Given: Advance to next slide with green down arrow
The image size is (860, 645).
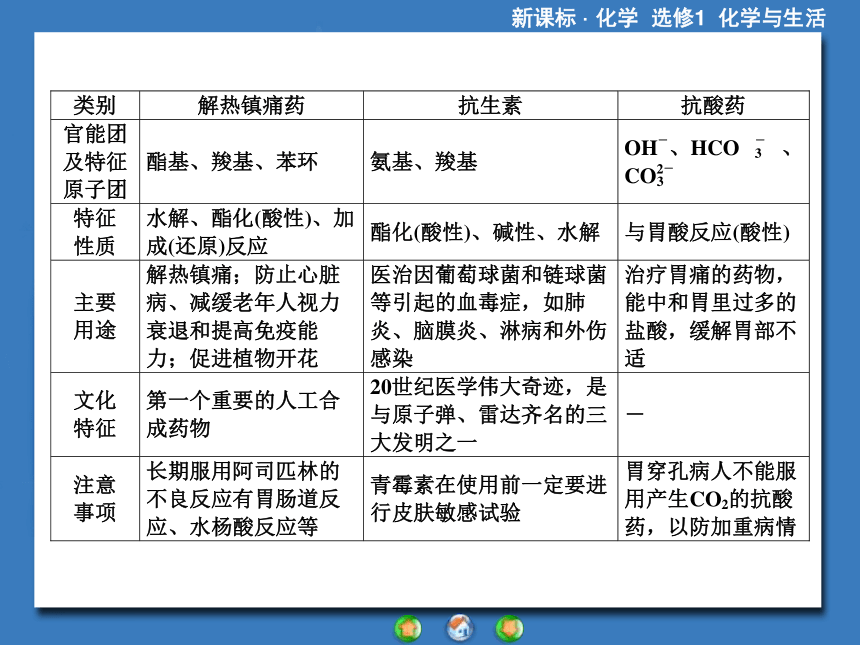Looking at the screenshot, I should pyautogui.click(x=510, y=628).
